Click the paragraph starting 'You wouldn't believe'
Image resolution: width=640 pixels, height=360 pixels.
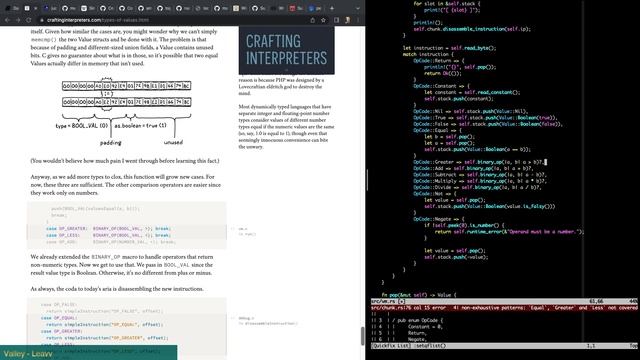[125, 161]
